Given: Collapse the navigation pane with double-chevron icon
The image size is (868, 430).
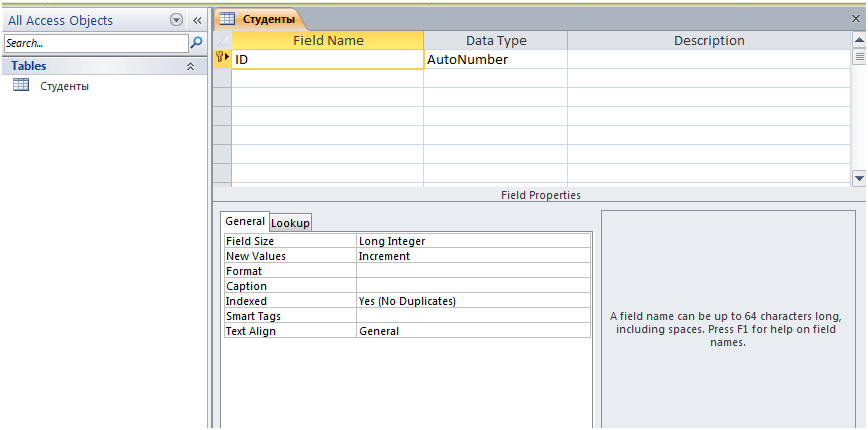Looking at the screenshot, I should click(x=197, y=20).
